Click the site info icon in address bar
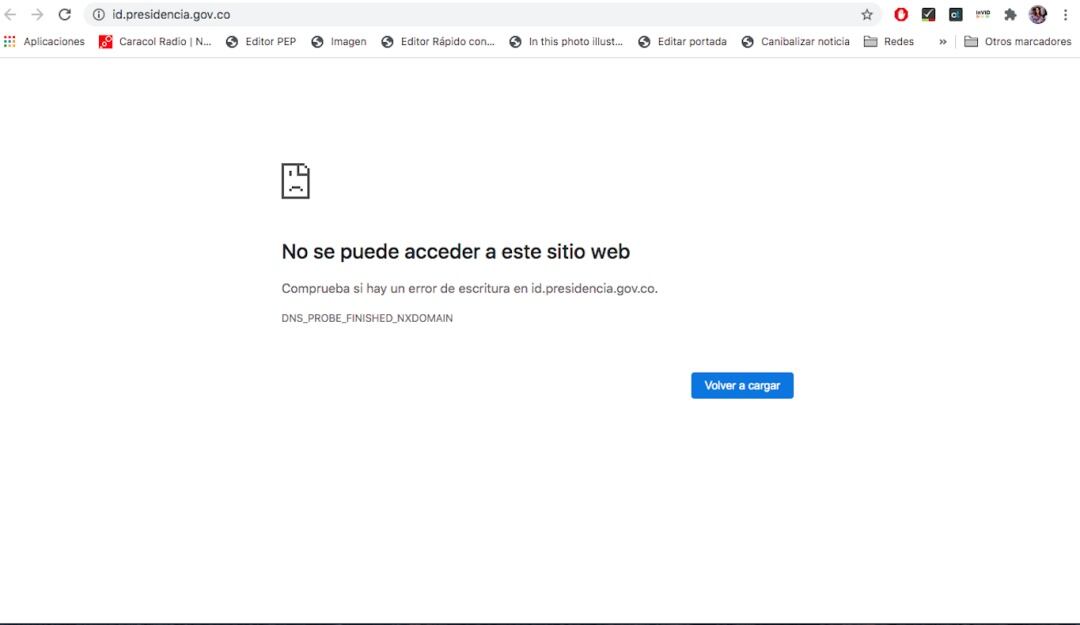 point(98,15)
